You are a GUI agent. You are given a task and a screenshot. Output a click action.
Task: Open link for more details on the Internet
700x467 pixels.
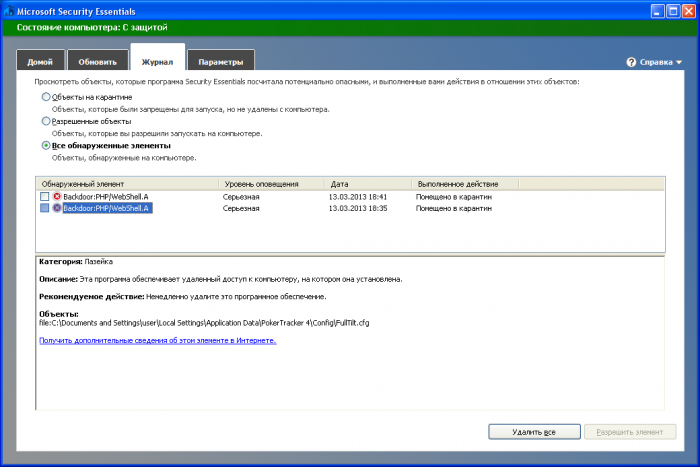[x=158, y=340]
